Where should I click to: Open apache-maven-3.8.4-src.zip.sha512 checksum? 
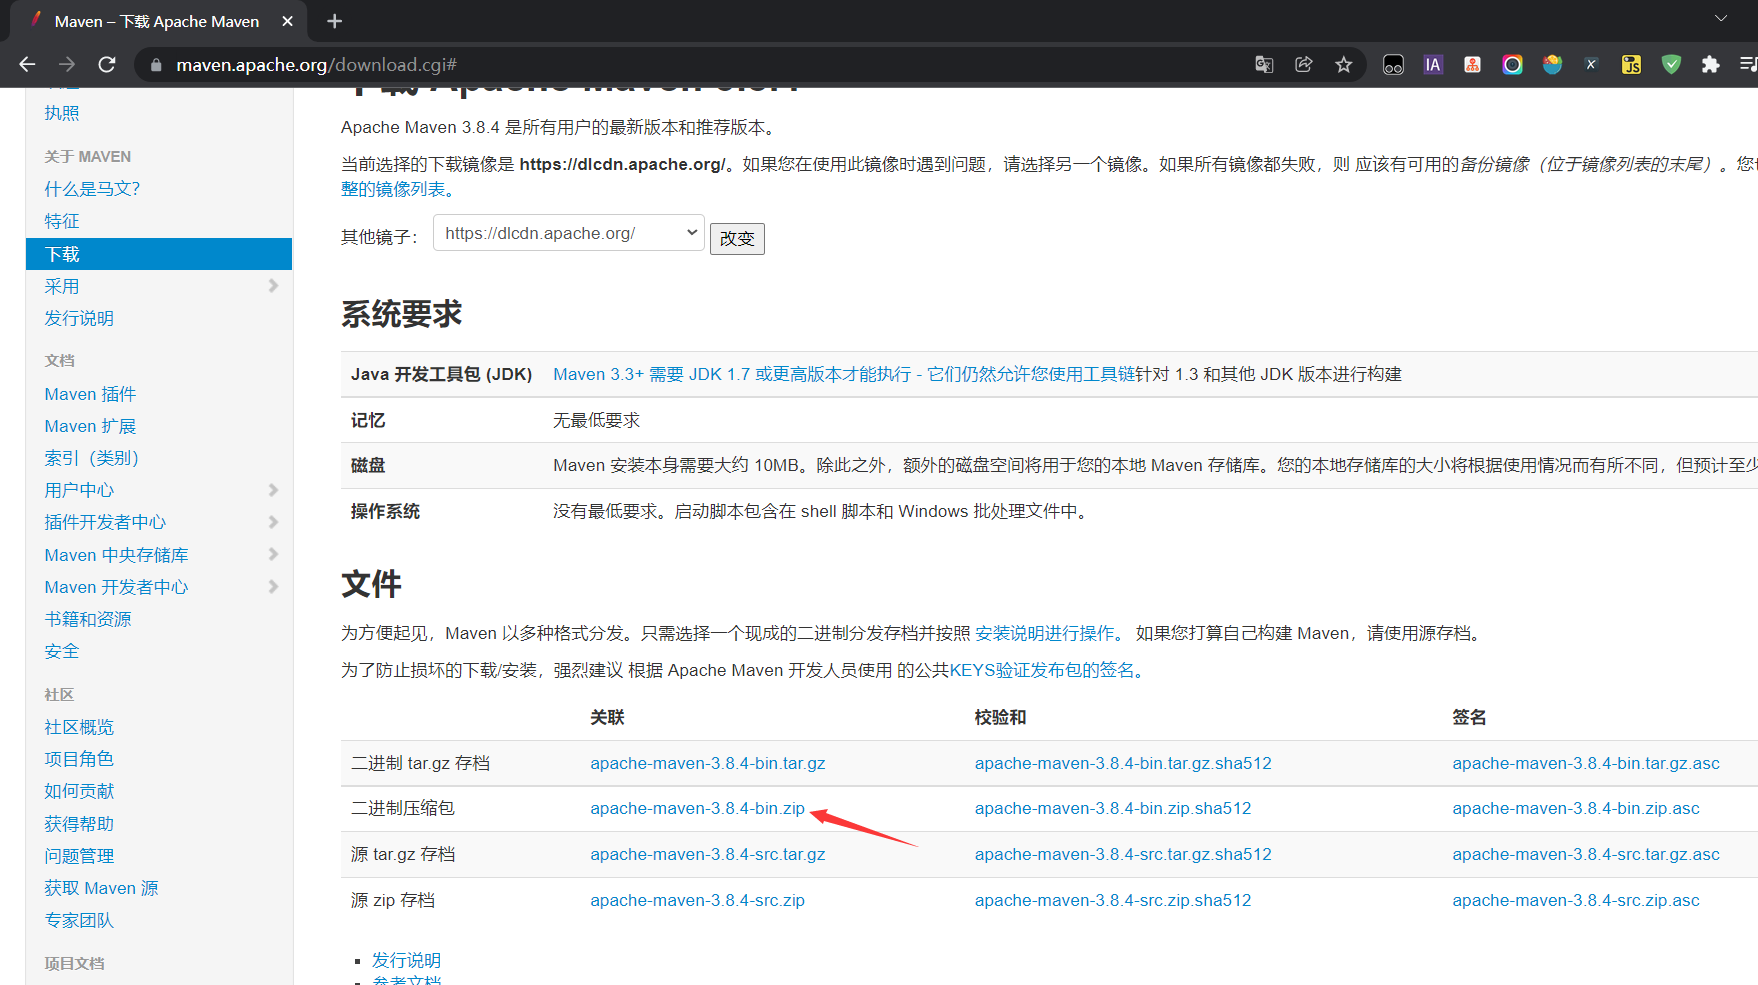point(1113,900)
